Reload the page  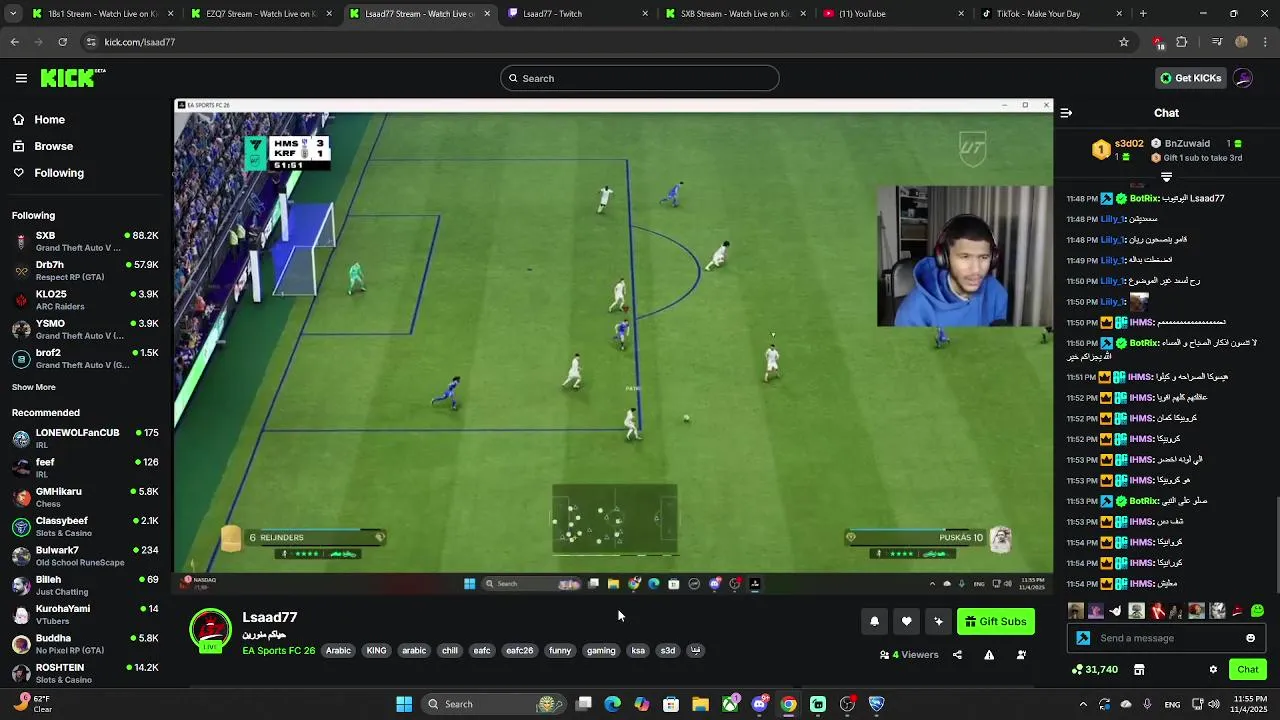(62, 42)
